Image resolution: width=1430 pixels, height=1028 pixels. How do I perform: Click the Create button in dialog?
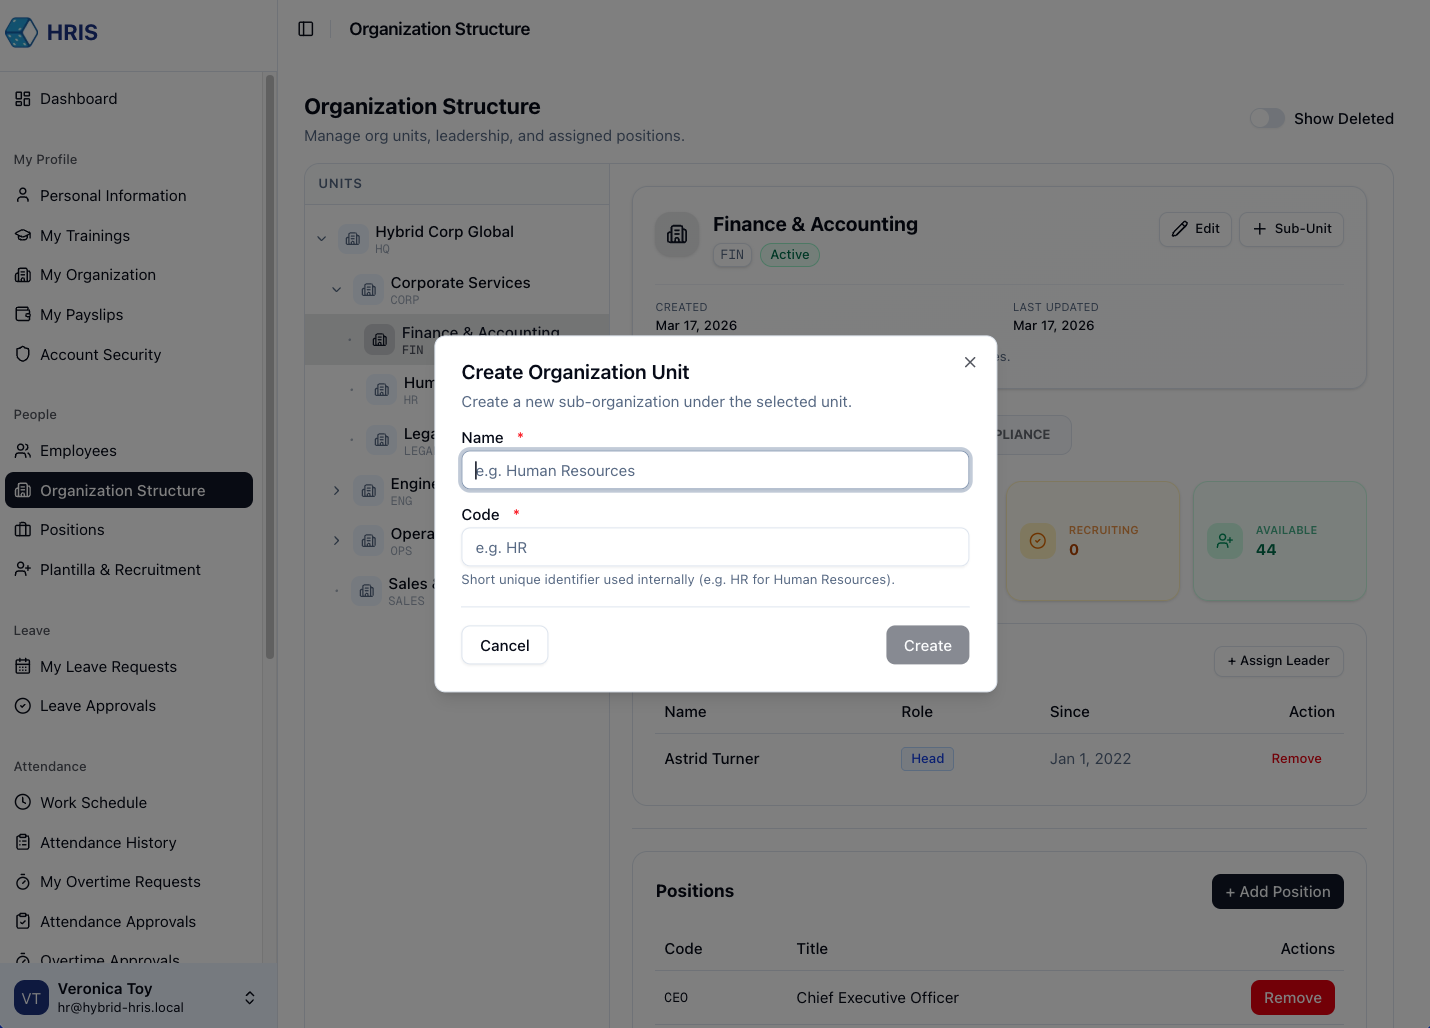927,645
